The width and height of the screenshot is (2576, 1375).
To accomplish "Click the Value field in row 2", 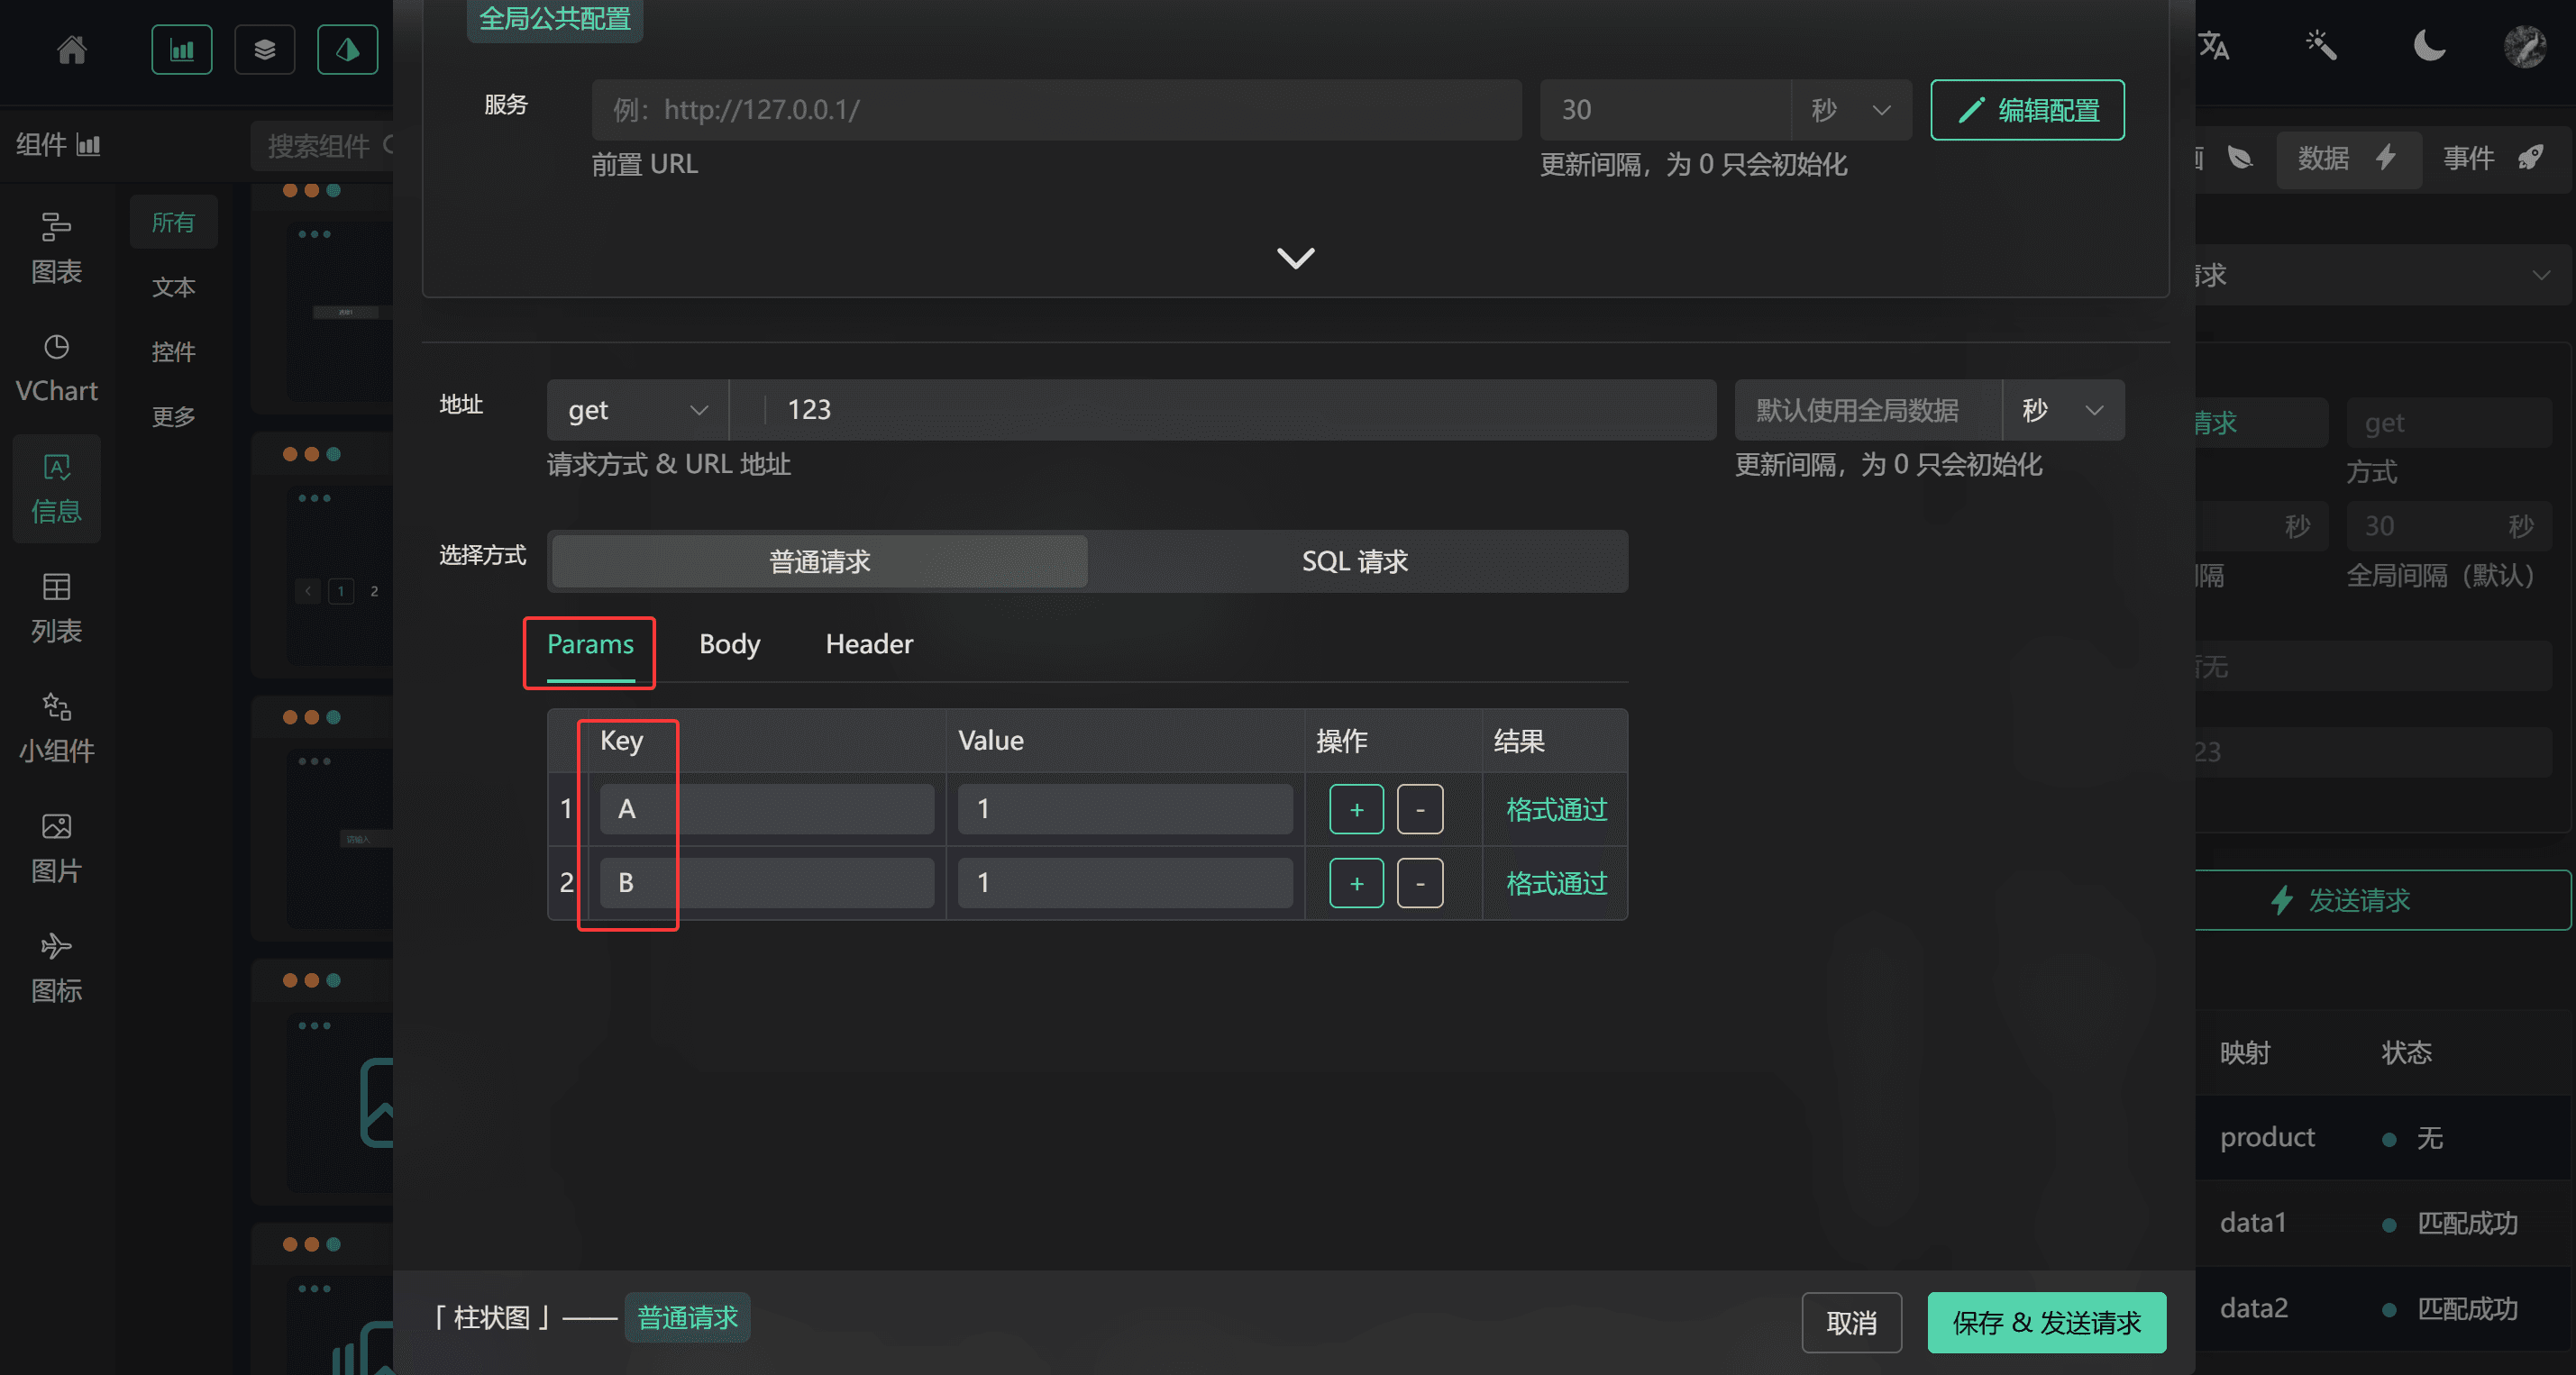I will click(1125, 883).
